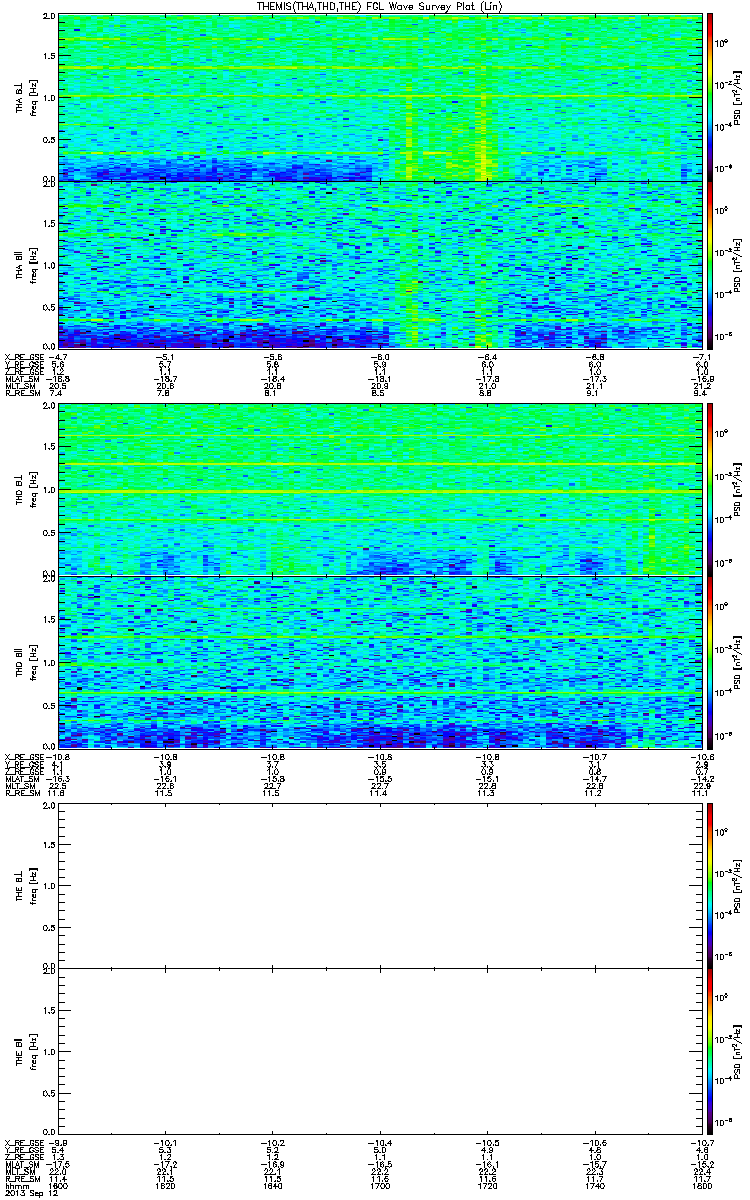Click the 1600 time tick label
The image size is (750, 1200).
click(x=58, y=1186)
